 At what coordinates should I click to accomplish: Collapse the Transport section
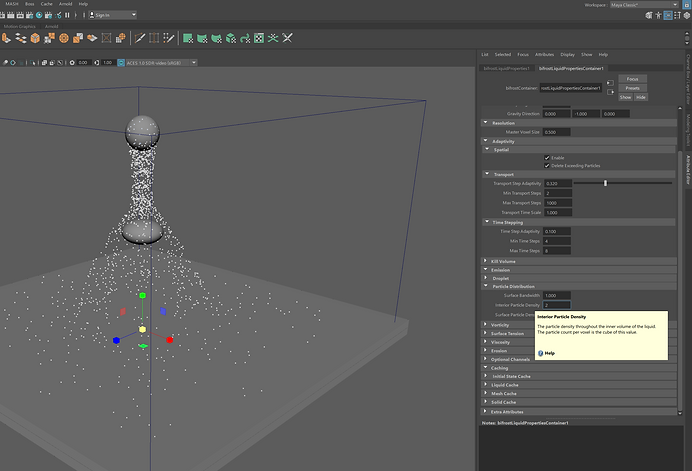[487, 174]
